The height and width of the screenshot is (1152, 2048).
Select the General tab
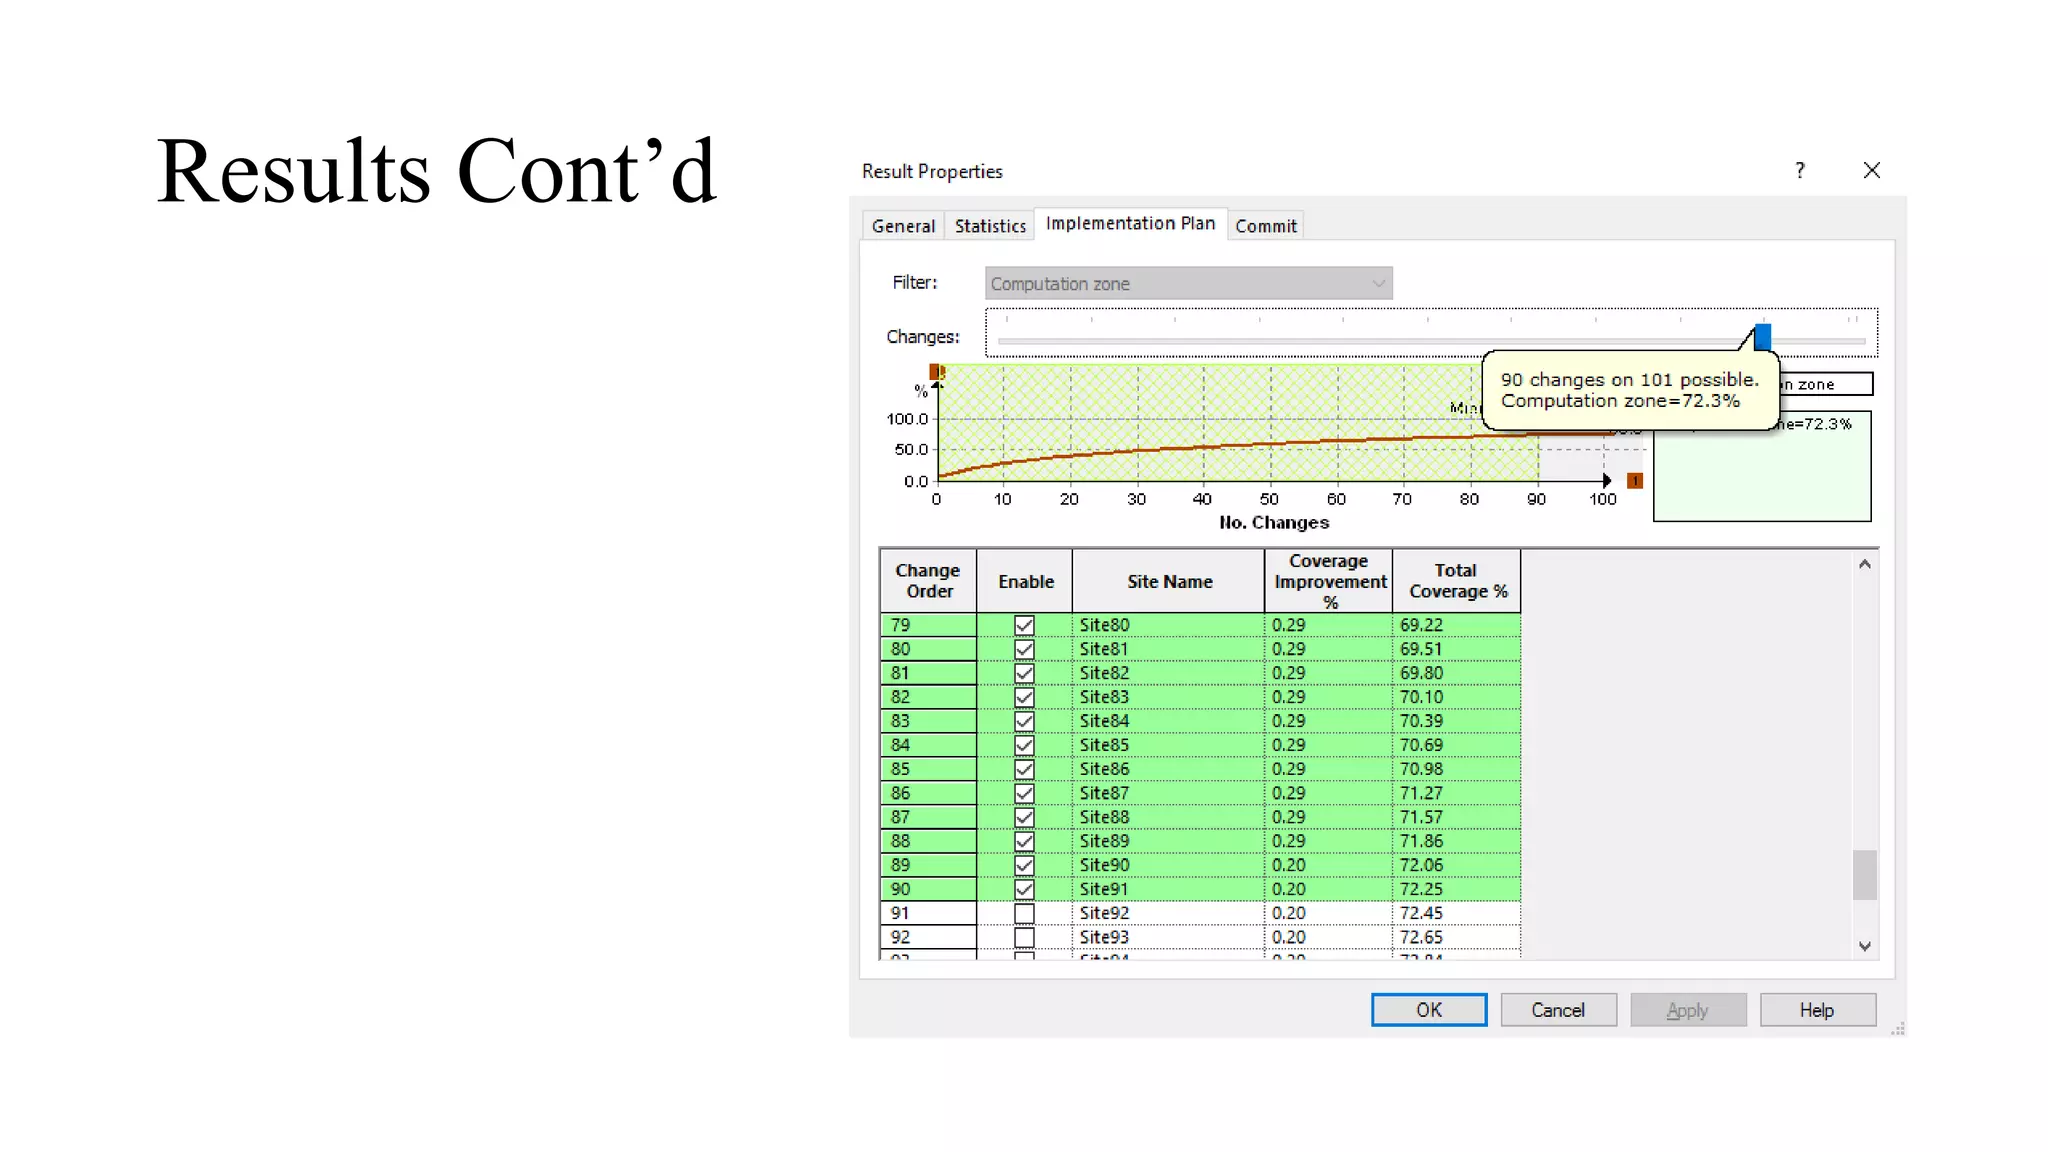tap(903, 226)
